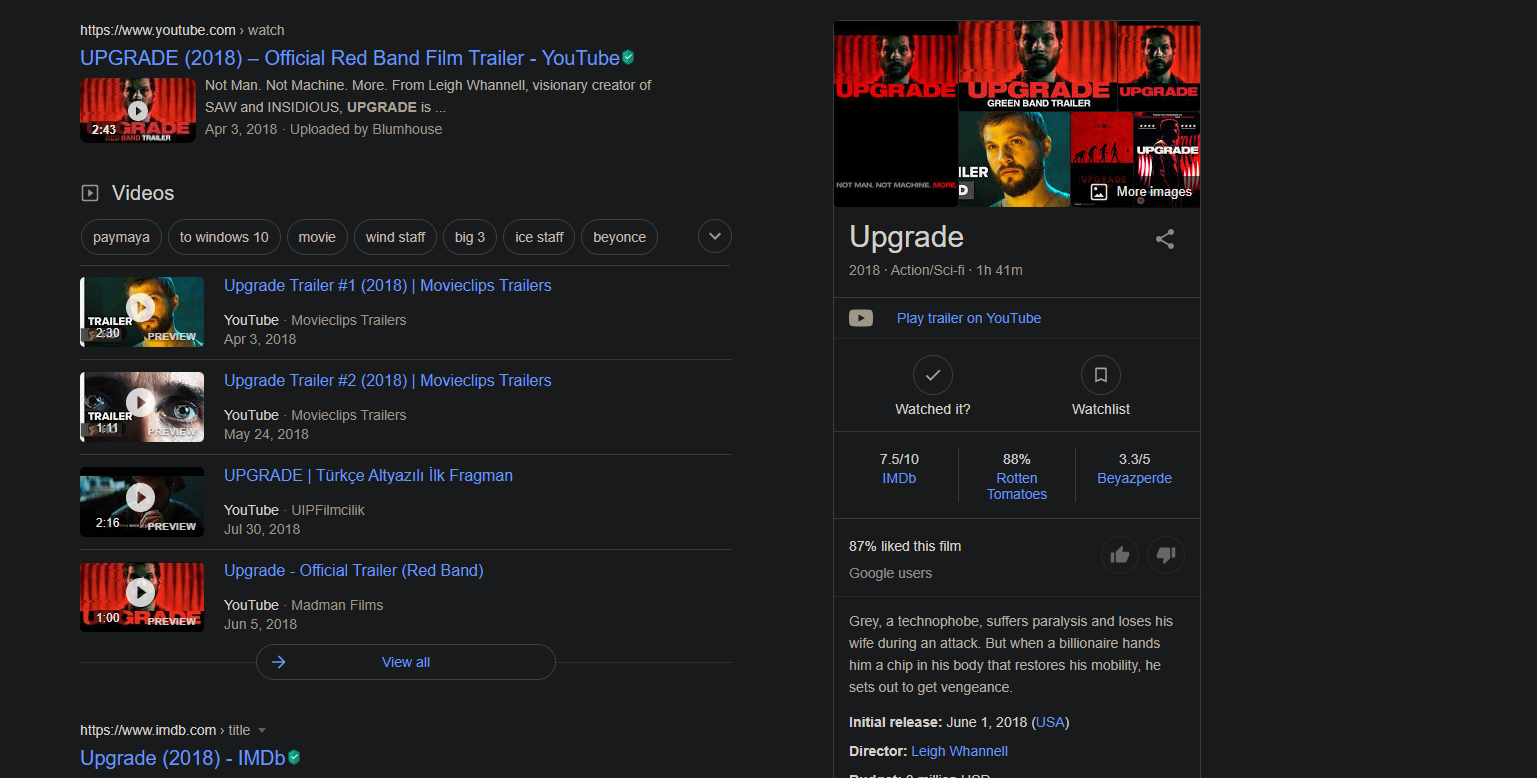Click the arrow icon in View all button

[x=279, y=662]
